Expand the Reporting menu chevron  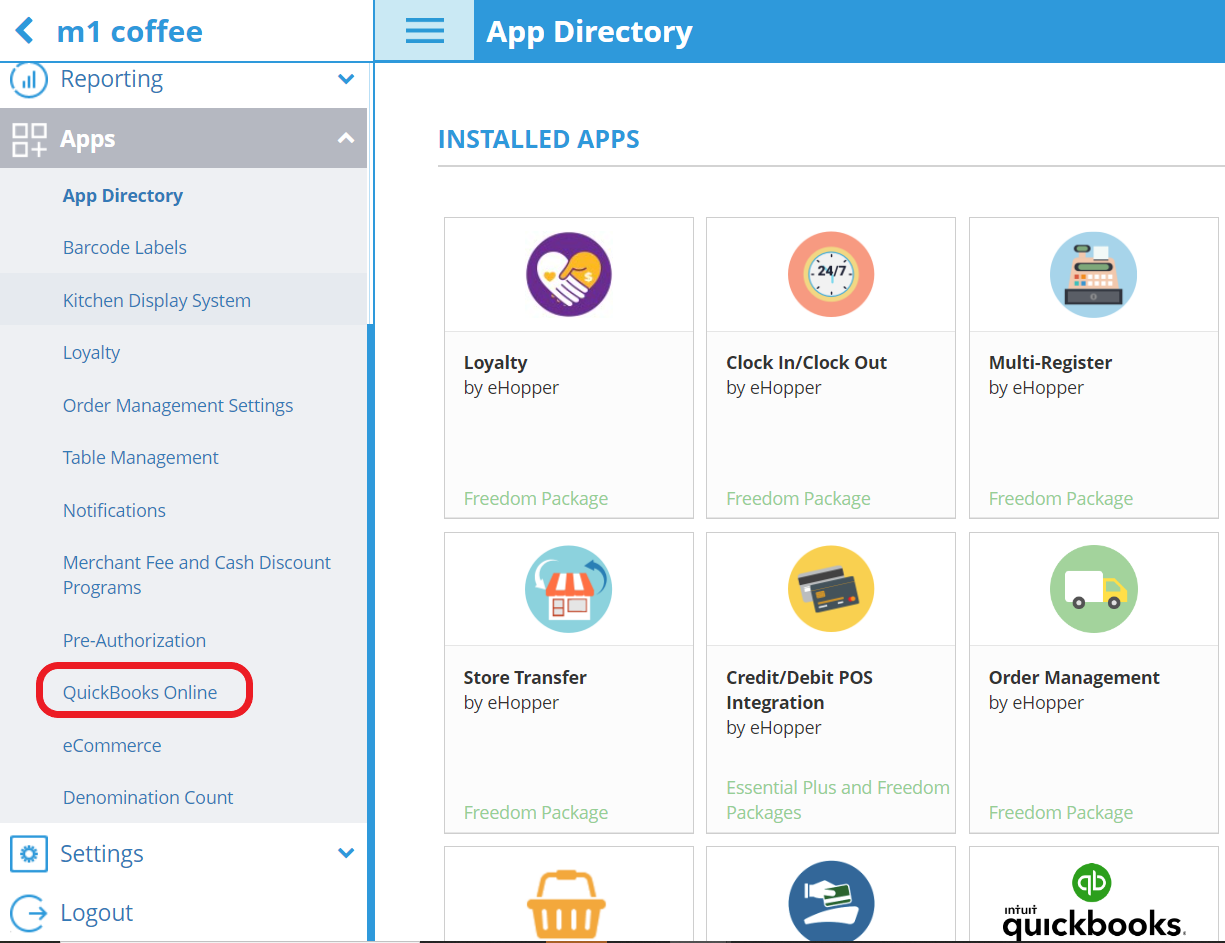click(x=346, y=79)
